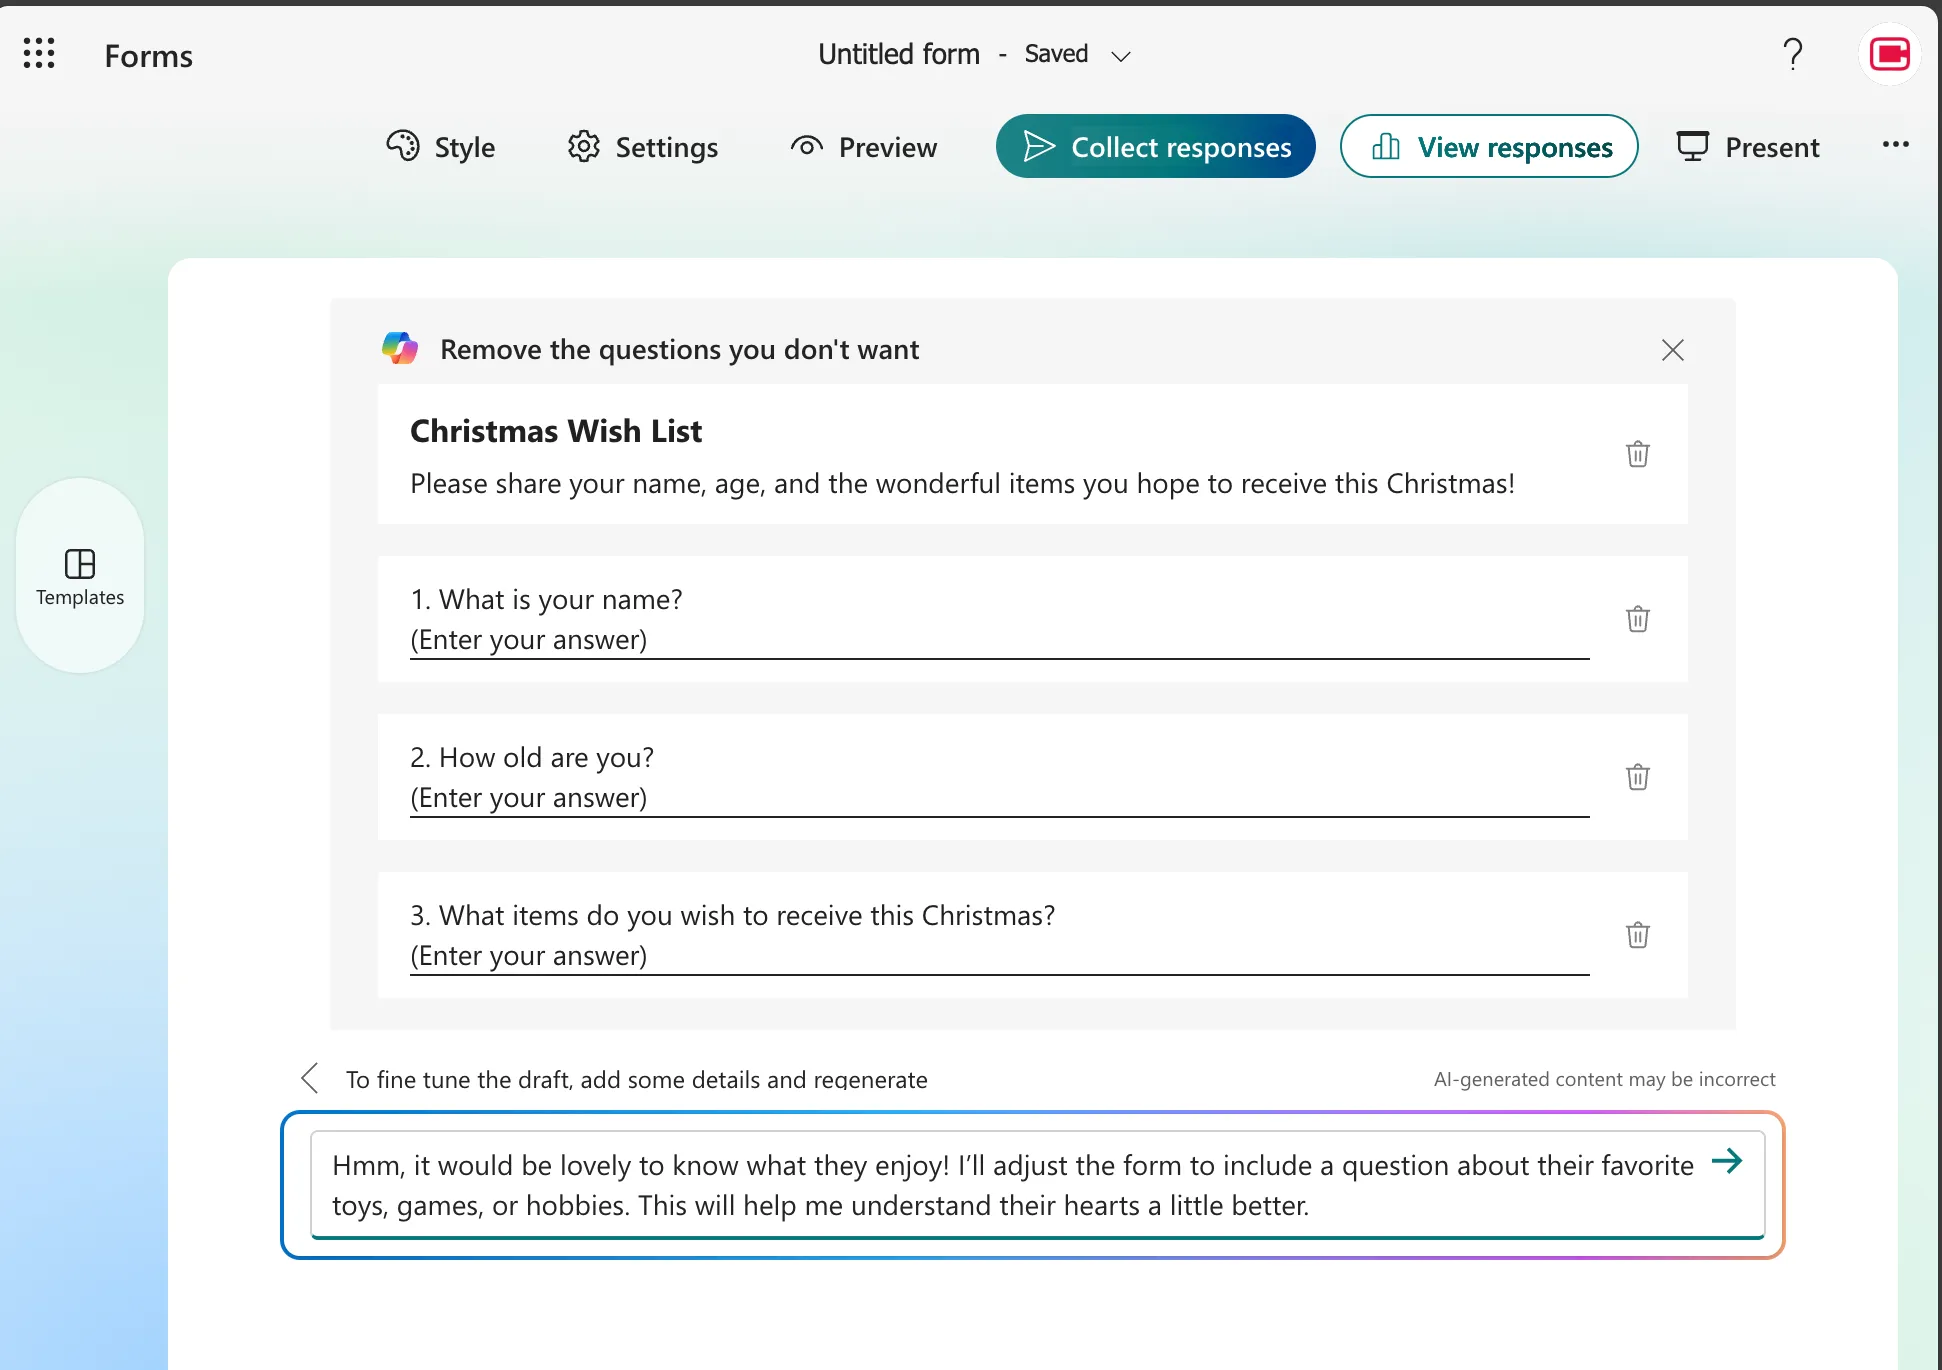Go back using the fine-tune chevron
The height and width of the screenshot is (1370, 1942).
[x=309, y=1078]
